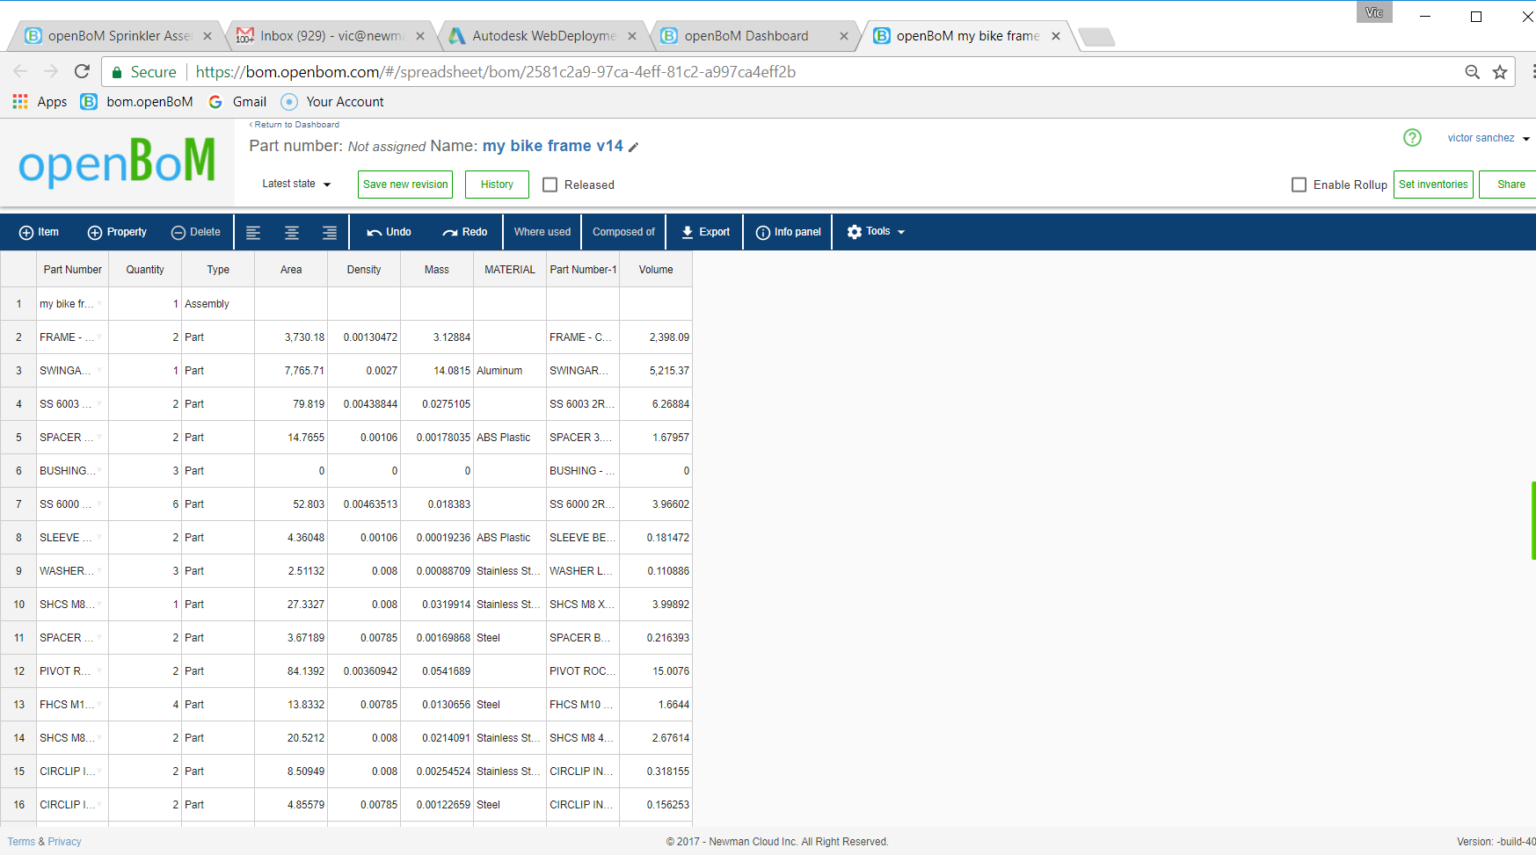Enable Rollup for this BoM
1536x855 pixels.
click(x=1298, y=184)
